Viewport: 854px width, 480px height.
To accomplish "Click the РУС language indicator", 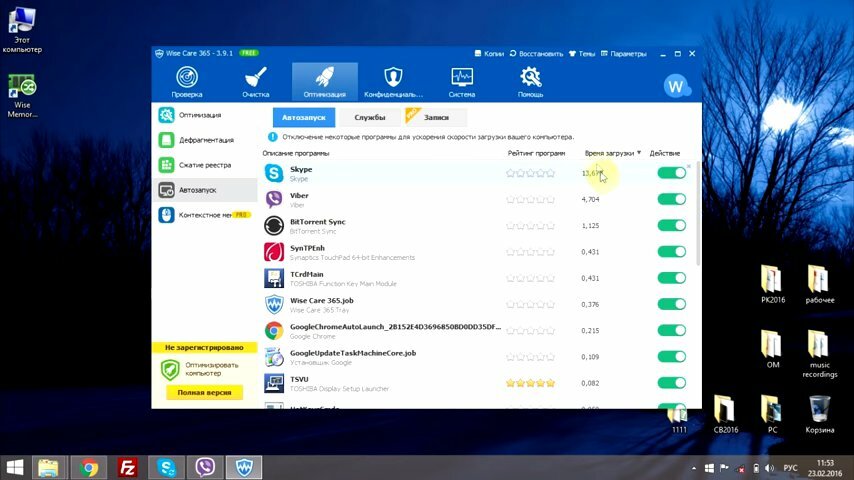I will [790, 468].
